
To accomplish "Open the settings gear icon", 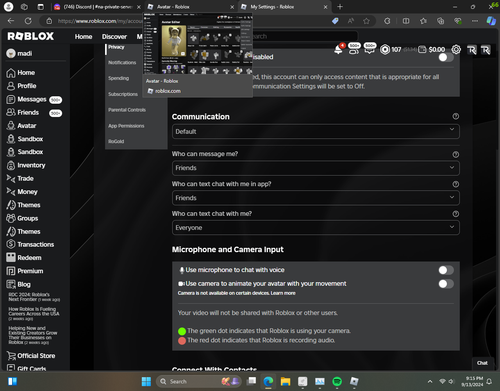I will pos(456,50).
